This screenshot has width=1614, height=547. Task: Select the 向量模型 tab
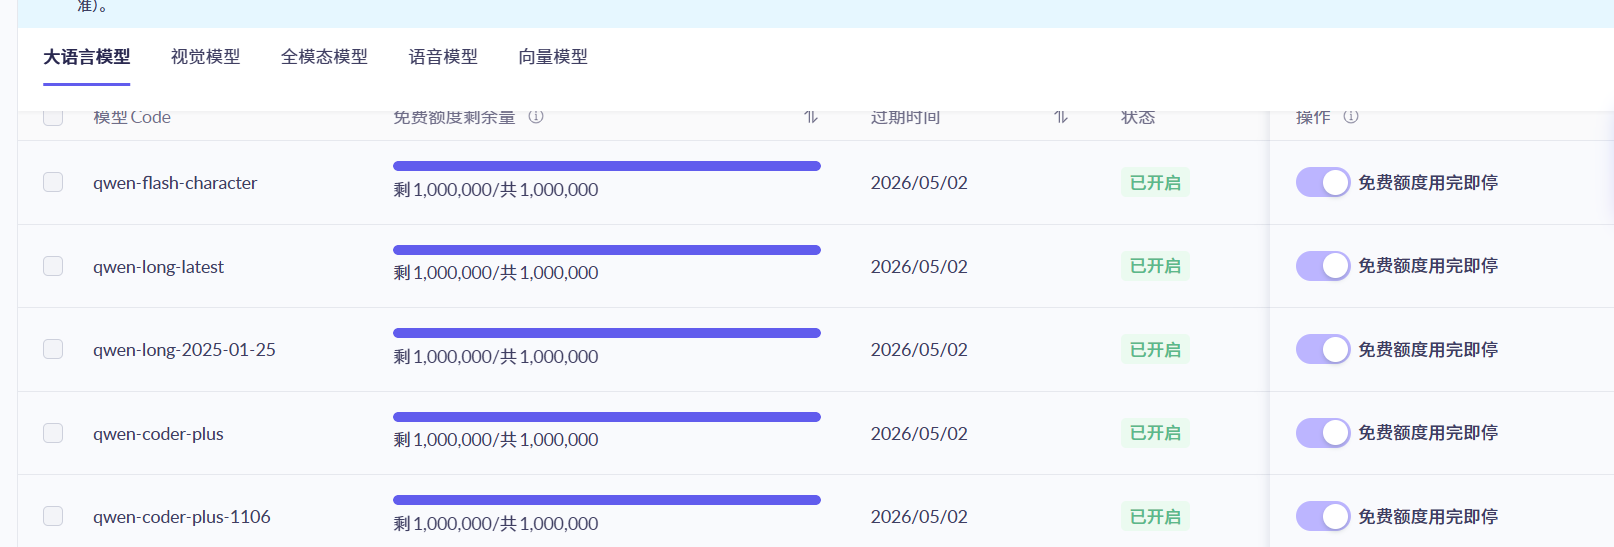click(553, 57)
